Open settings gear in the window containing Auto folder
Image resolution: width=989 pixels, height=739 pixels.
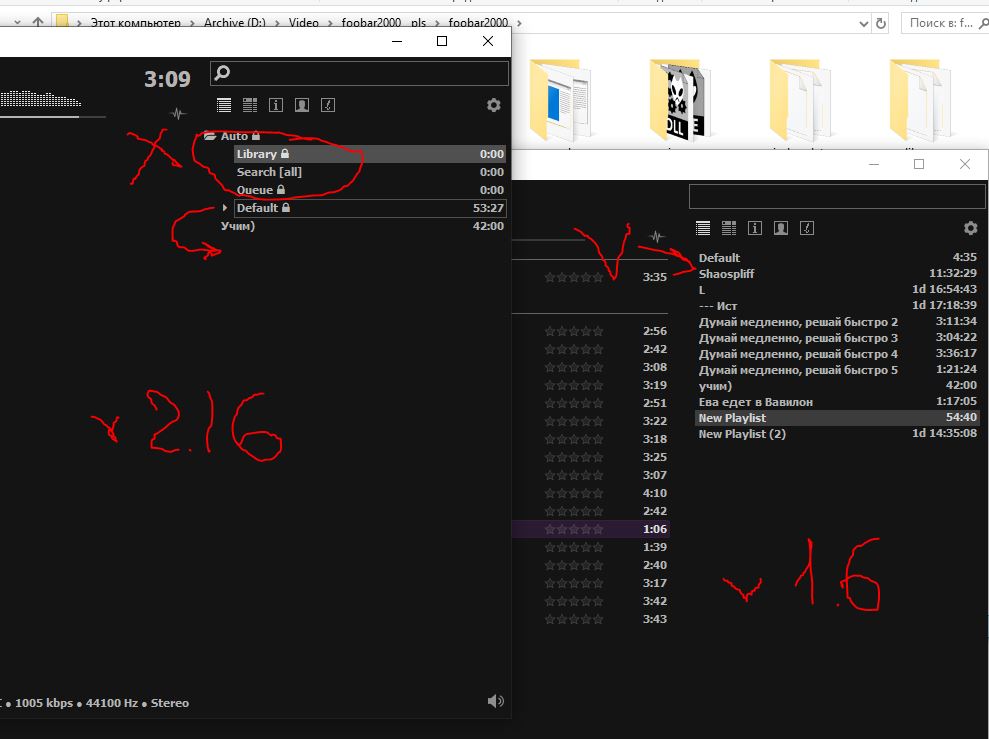point(493,105)
